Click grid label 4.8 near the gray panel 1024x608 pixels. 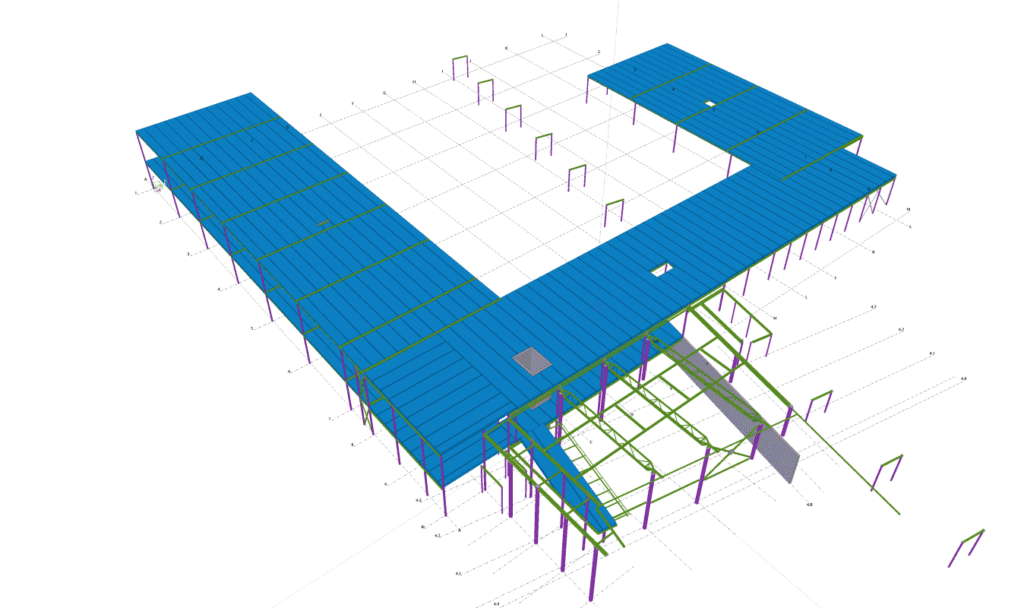point(809,505)
